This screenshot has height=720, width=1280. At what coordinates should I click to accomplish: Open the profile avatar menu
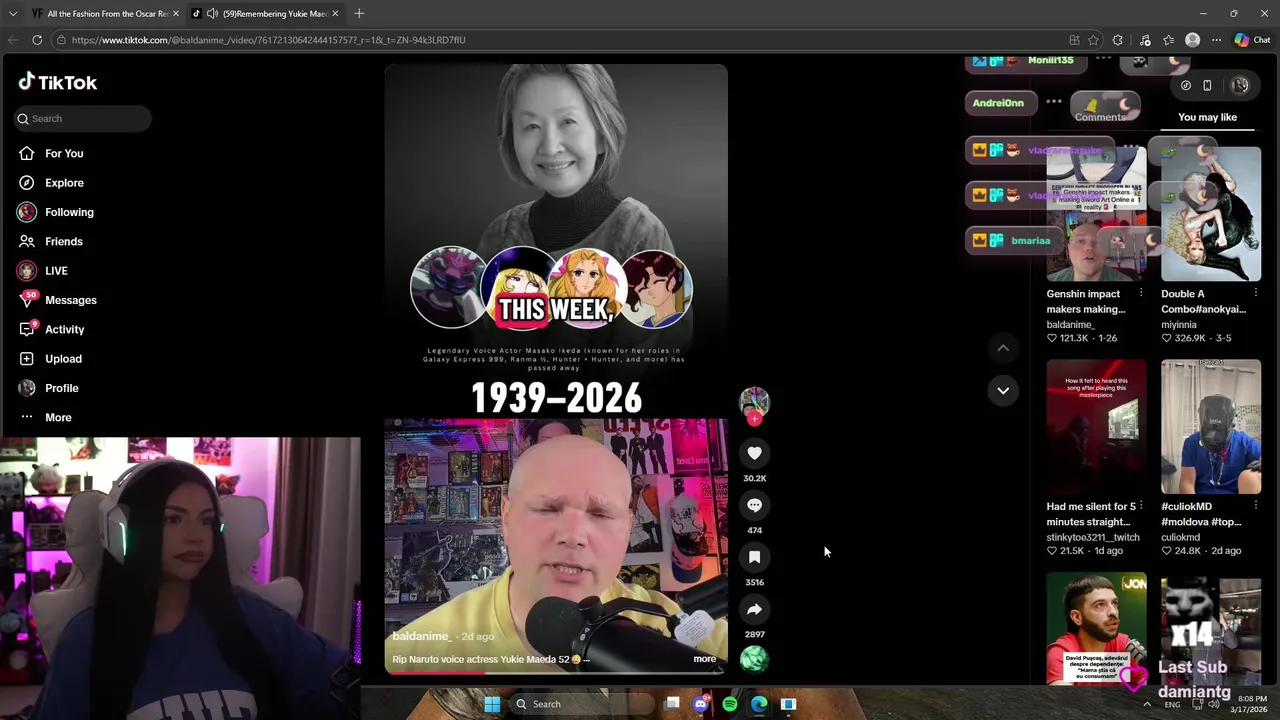click(1240, 86)
